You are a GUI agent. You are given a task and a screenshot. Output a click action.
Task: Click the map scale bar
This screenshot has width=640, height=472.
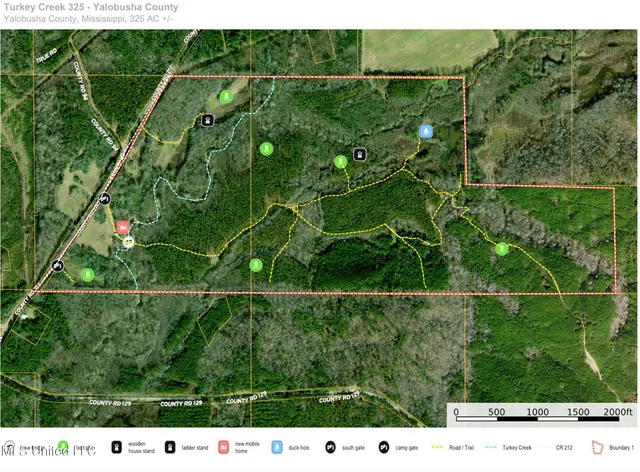point(538,419)
